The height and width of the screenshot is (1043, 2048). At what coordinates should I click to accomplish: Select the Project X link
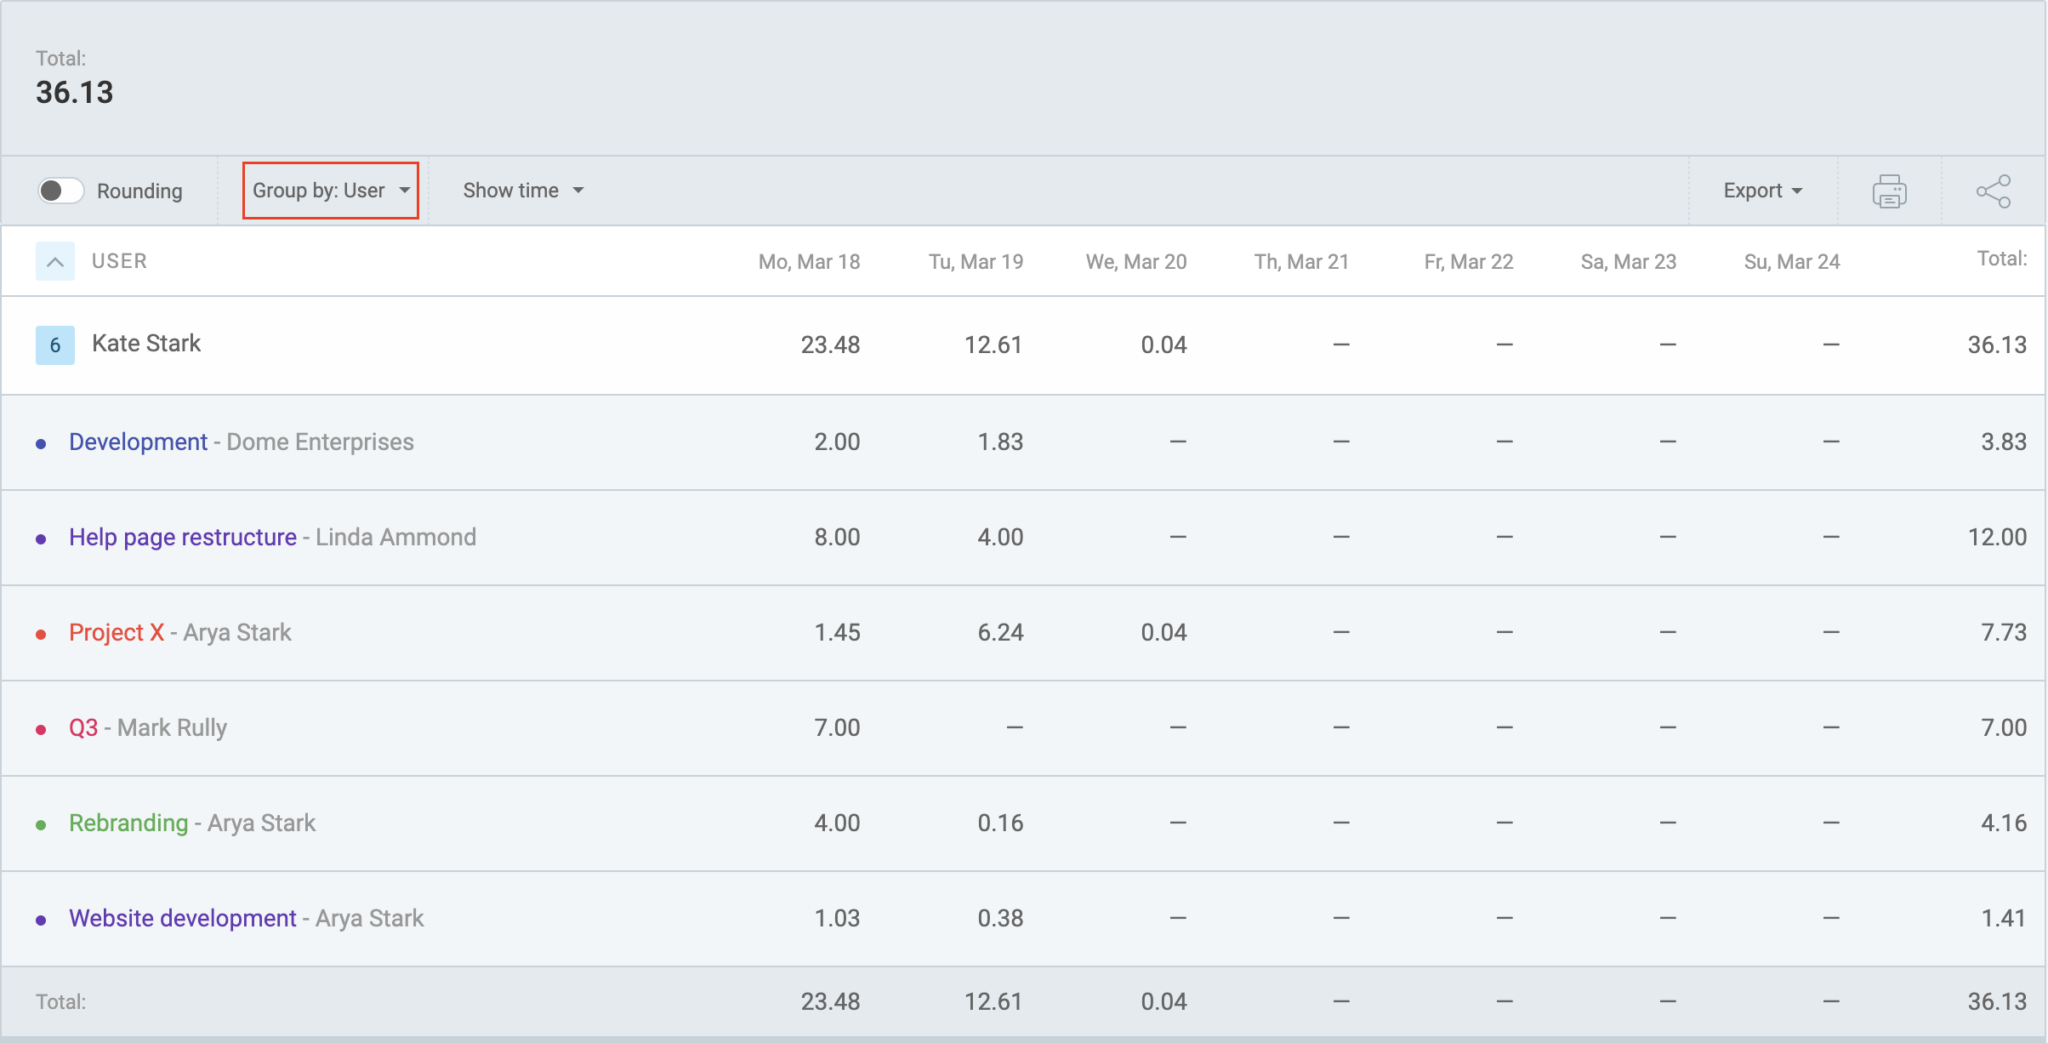116,632
